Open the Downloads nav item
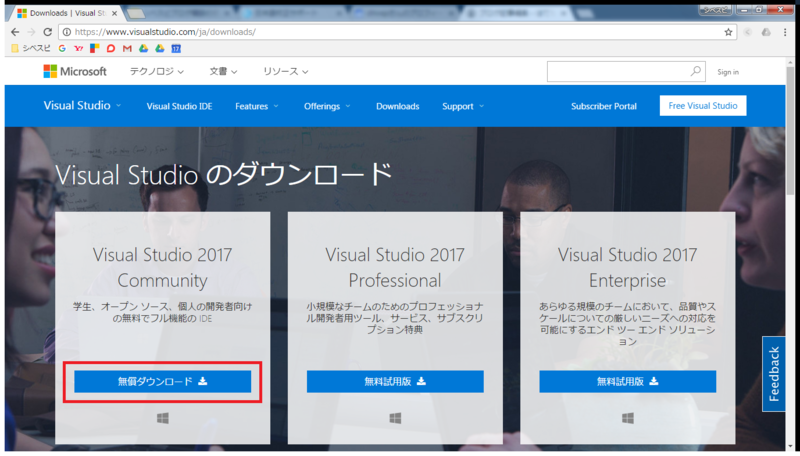 397,106
